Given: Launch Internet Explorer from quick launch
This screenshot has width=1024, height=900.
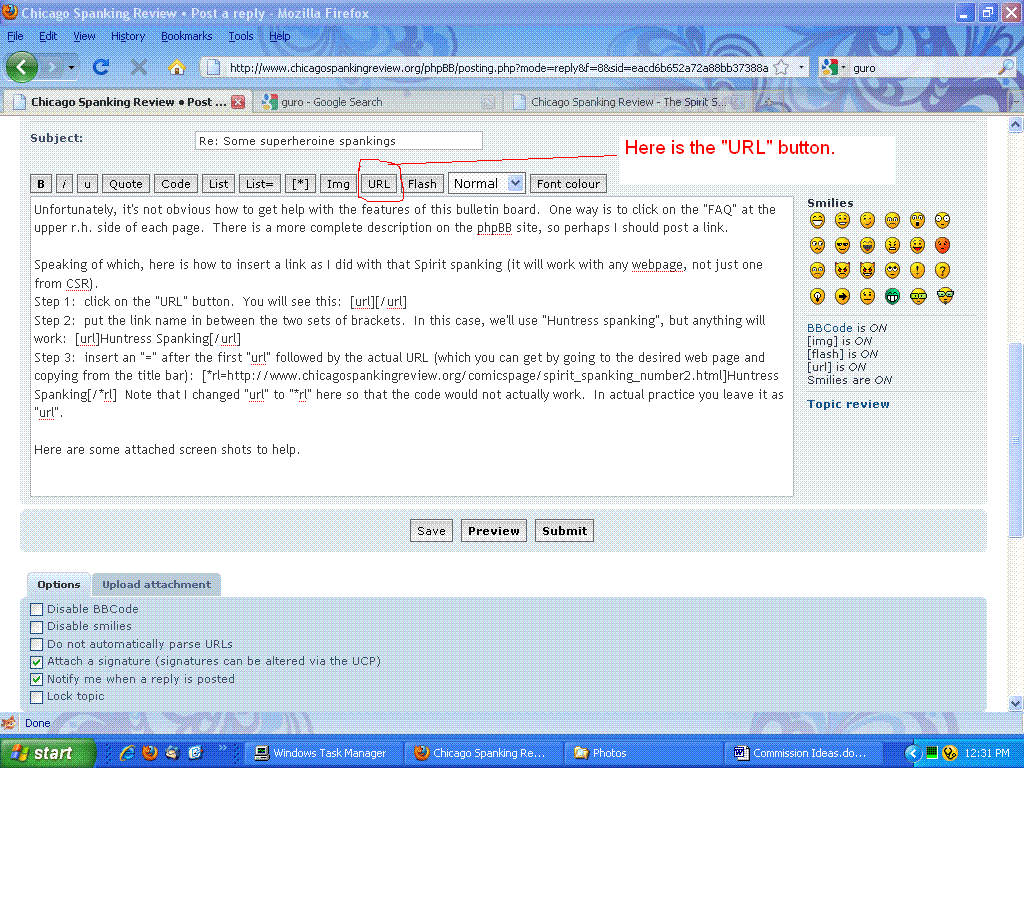Looking at the screenshot, I should (127, 753).
